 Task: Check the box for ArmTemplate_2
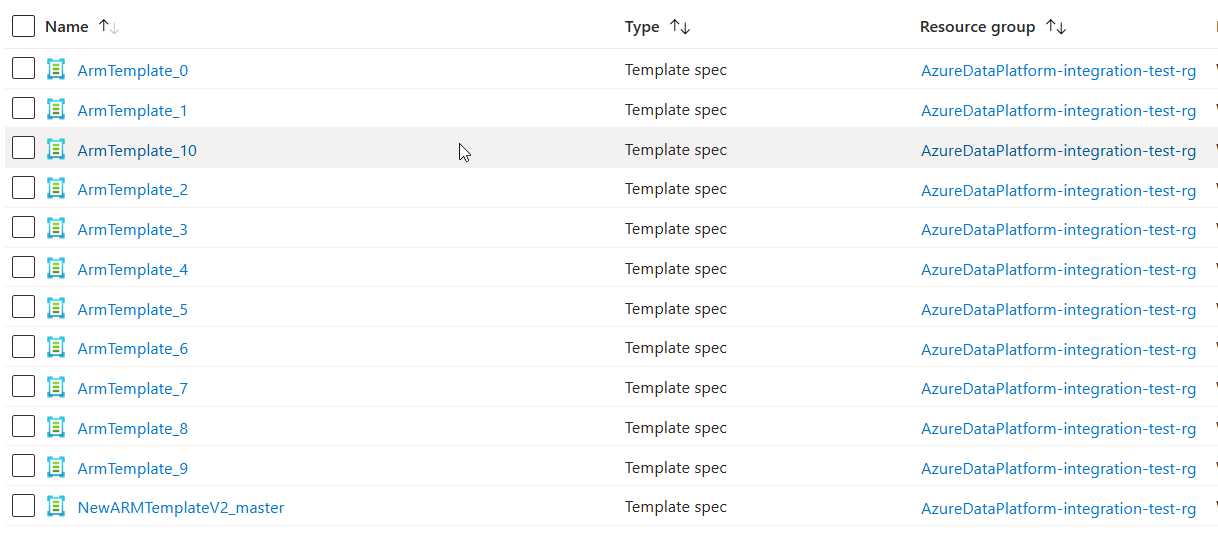click(x=24, y=188)
